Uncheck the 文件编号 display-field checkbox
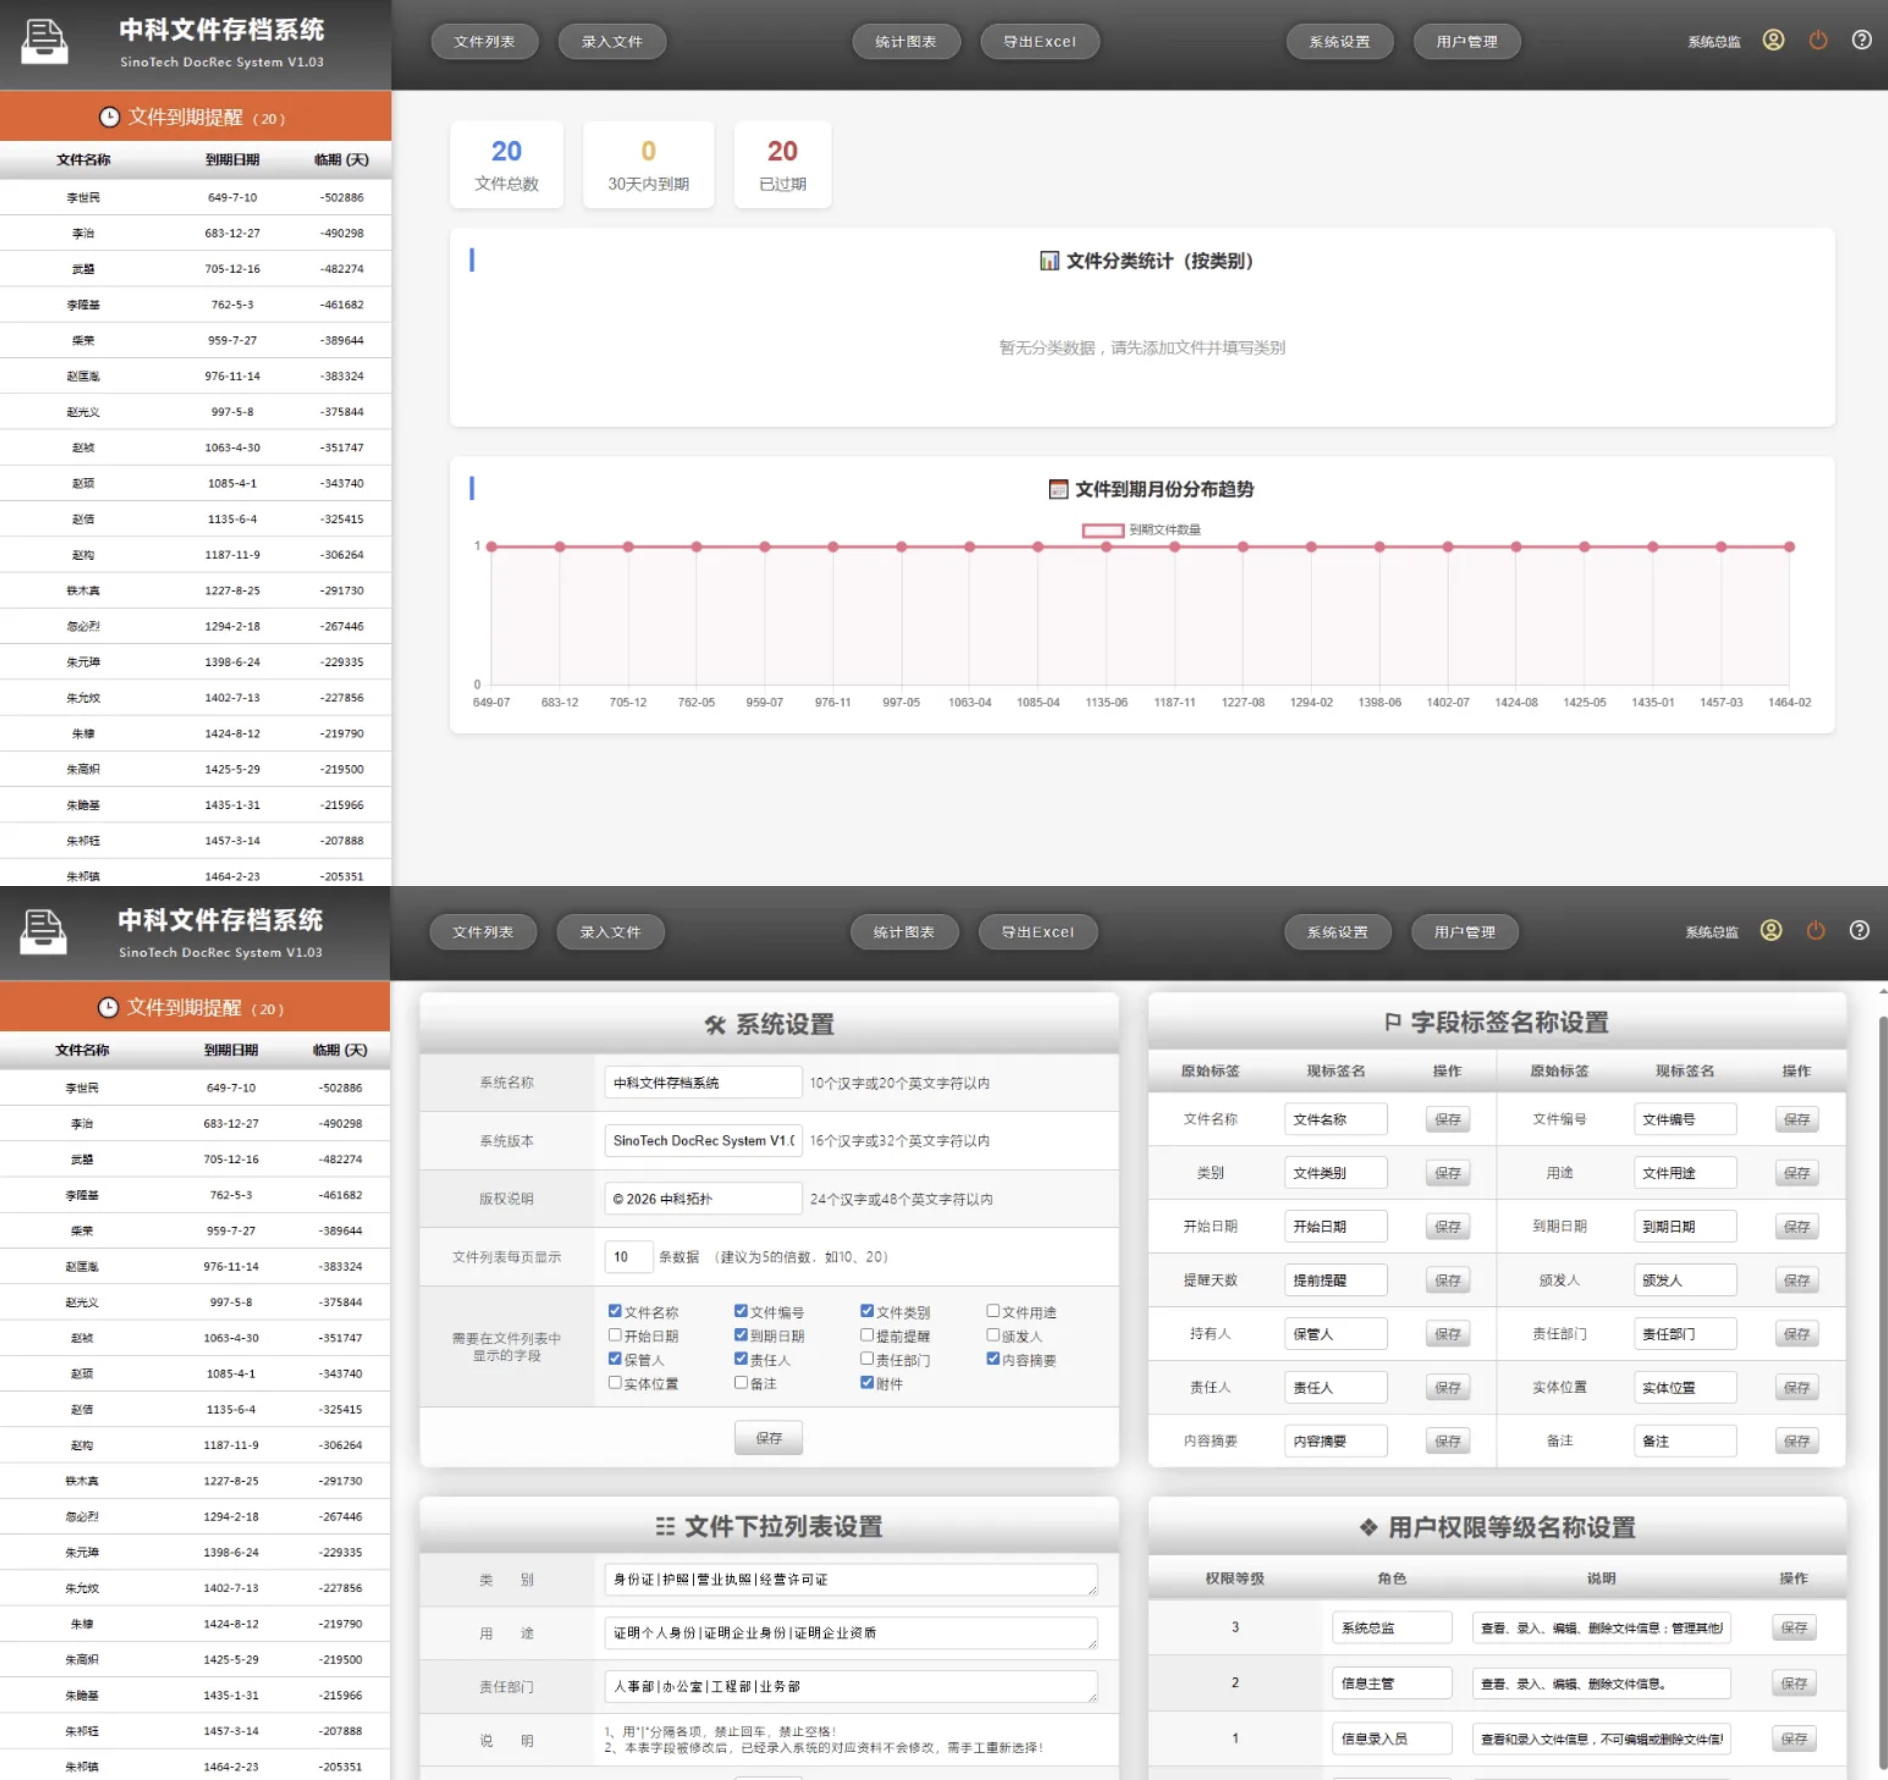This screenshot has height=1780, width=1888. point(741,1310)
